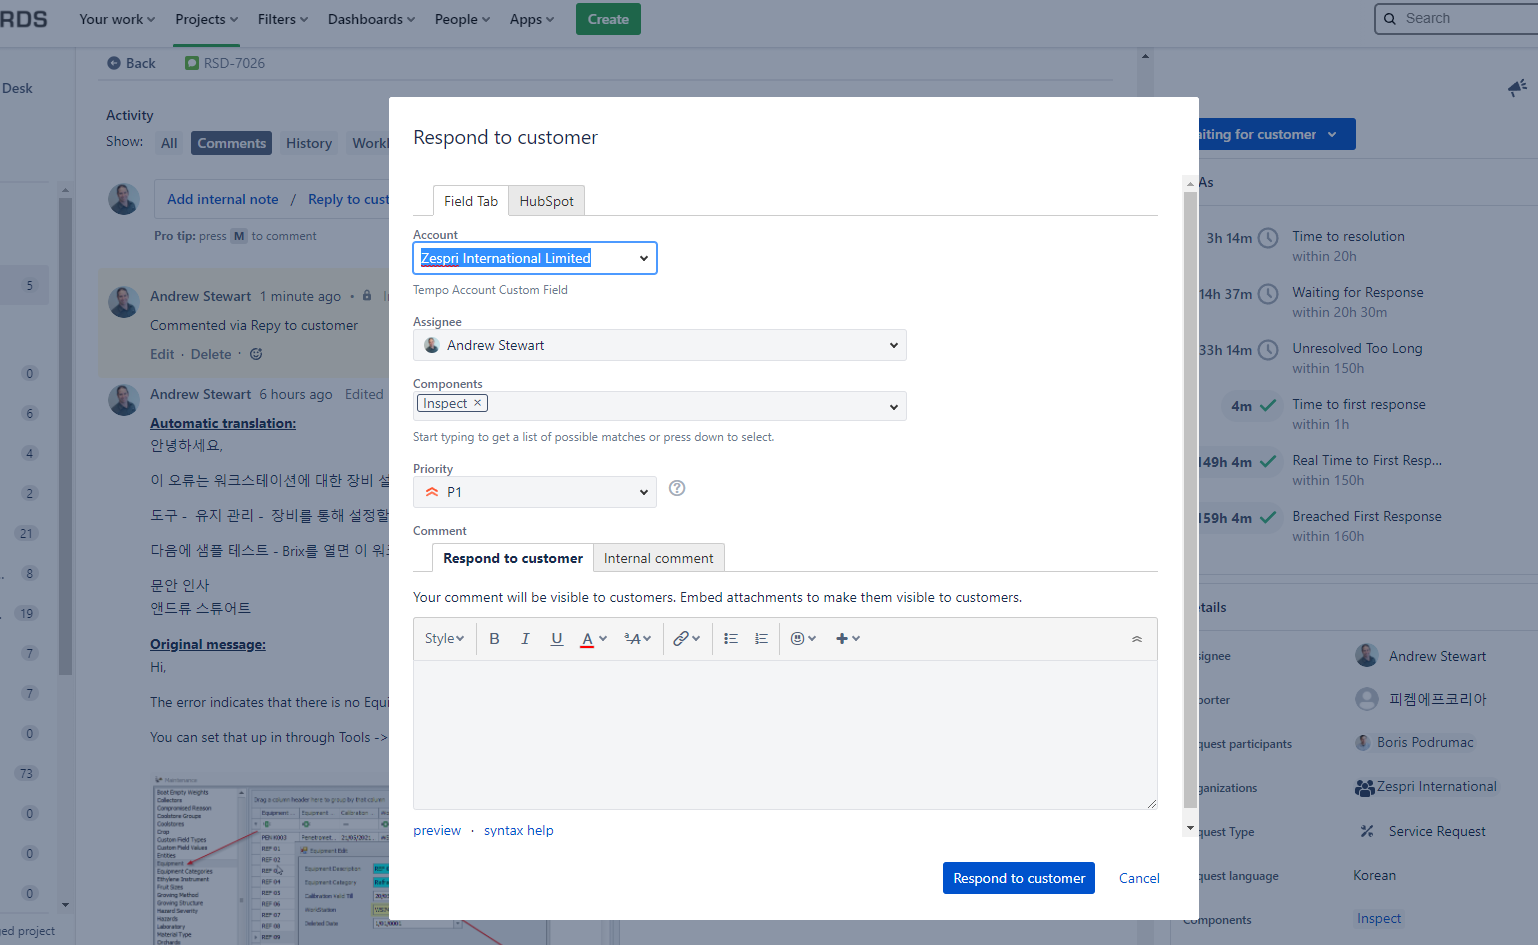Click the feedback megaphone icon

click(x=1517, y=88)
